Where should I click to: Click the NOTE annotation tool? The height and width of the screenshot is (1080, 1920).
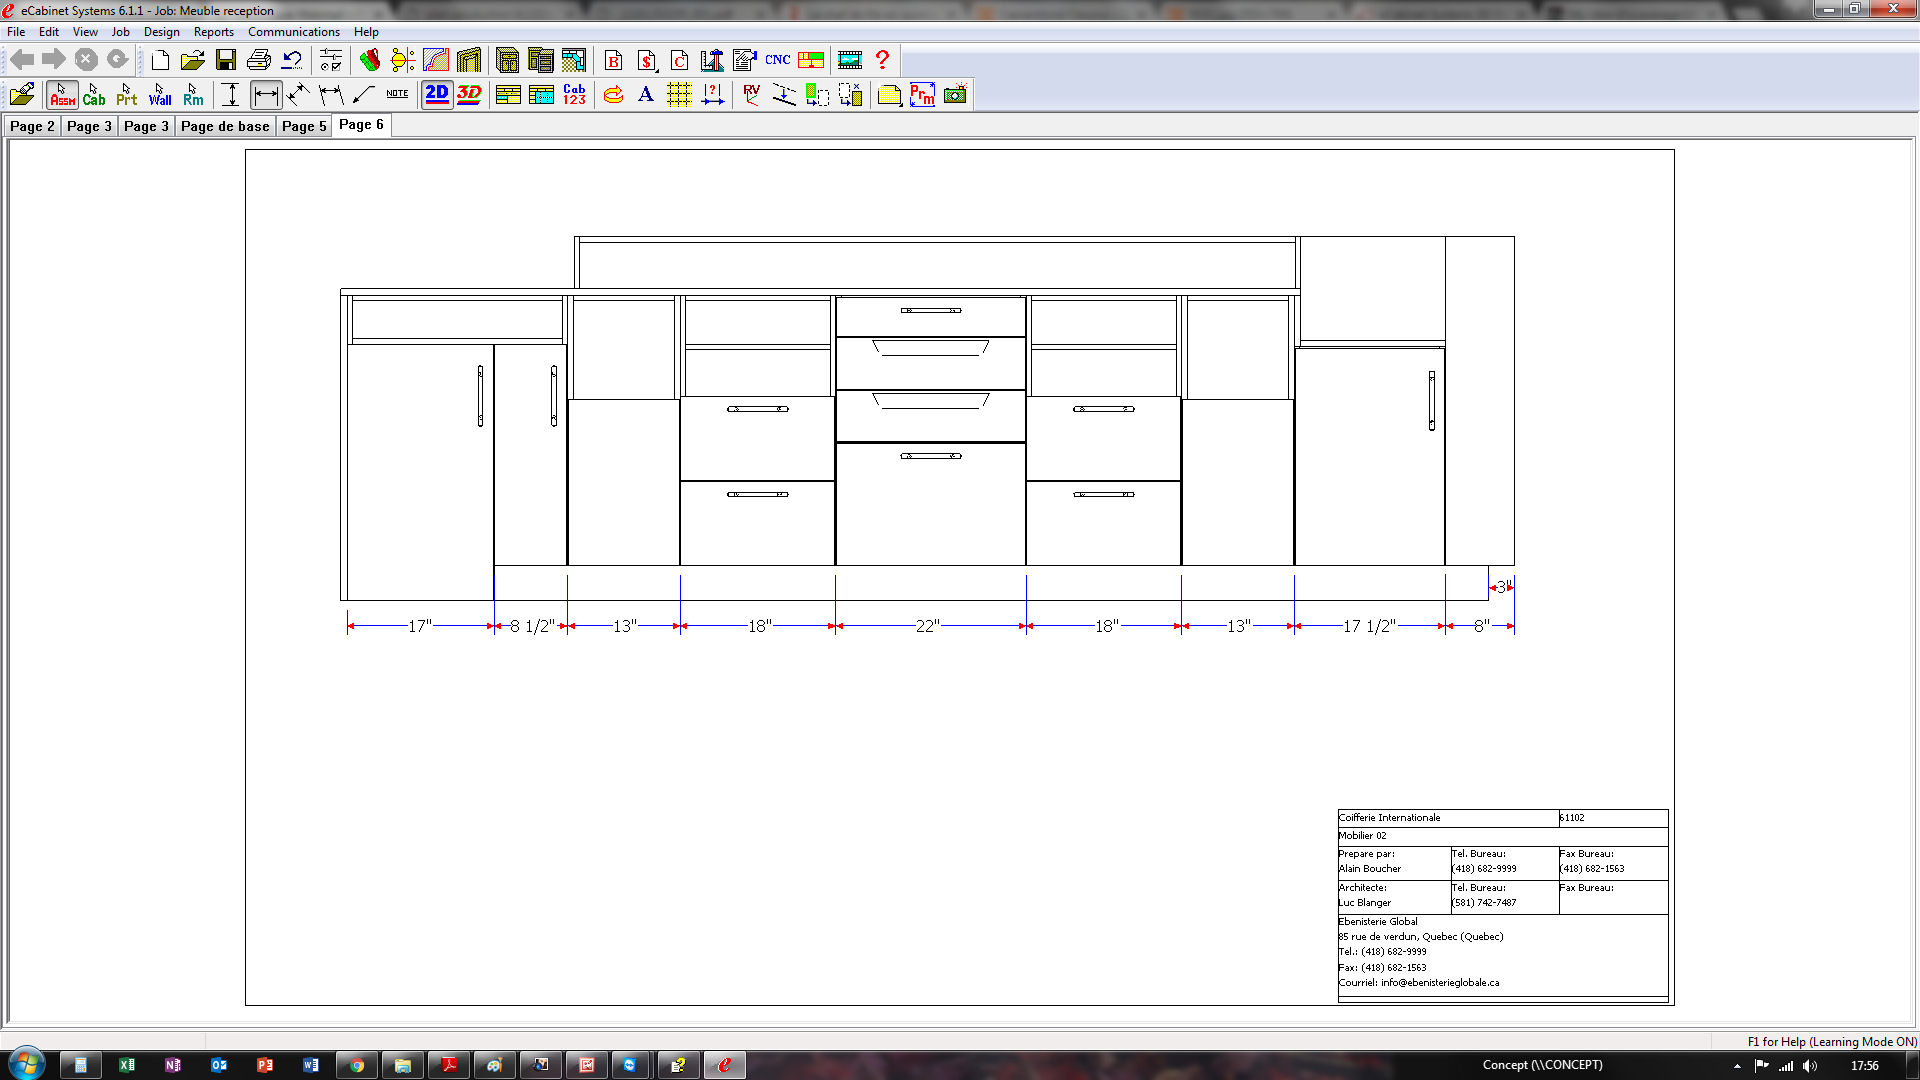397,94
